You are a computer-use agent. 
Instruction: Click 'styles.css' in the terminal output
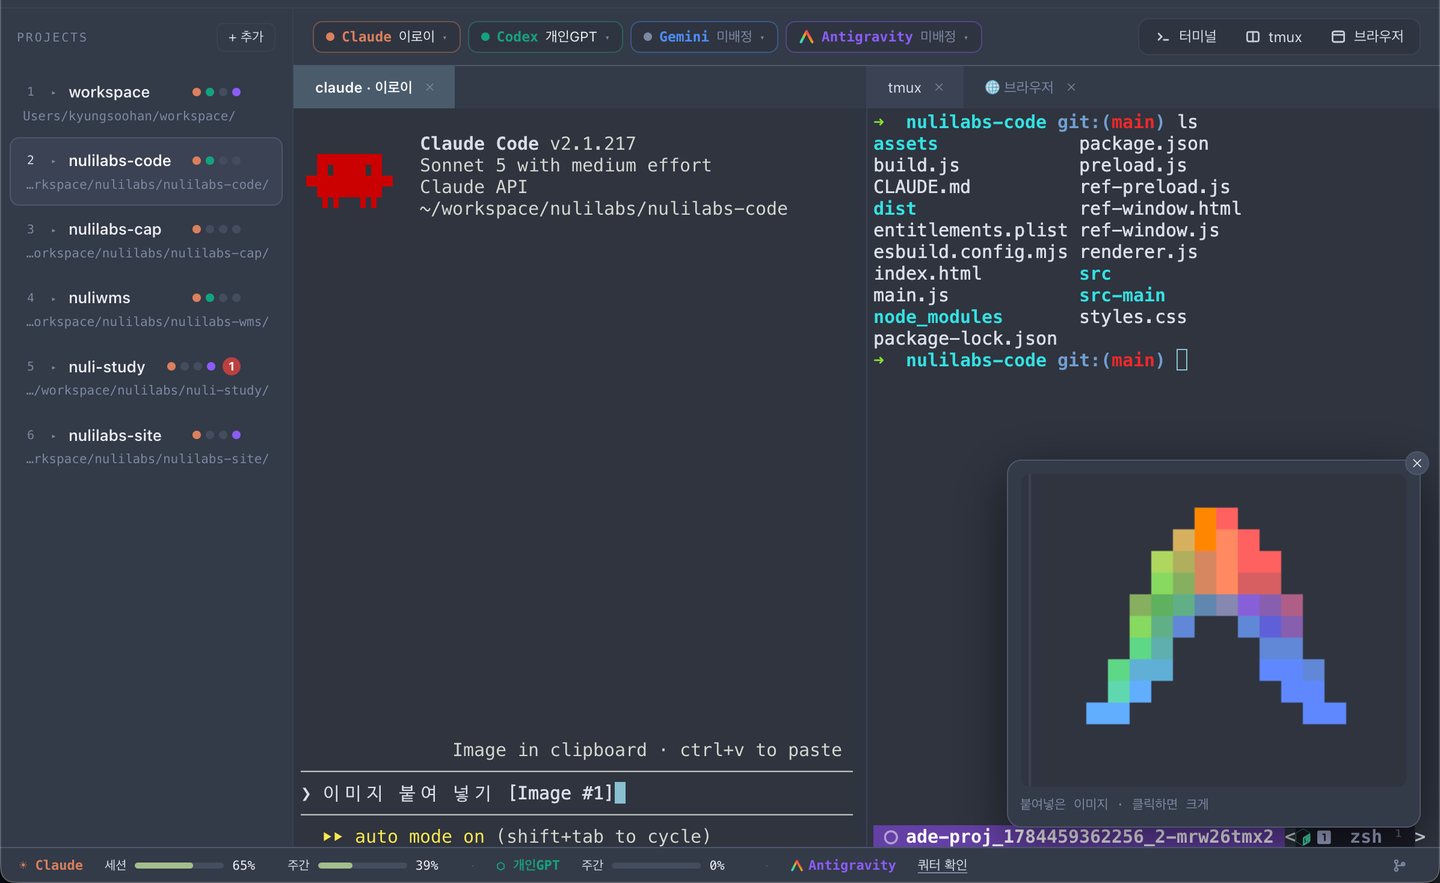[x=1133, y=317]
